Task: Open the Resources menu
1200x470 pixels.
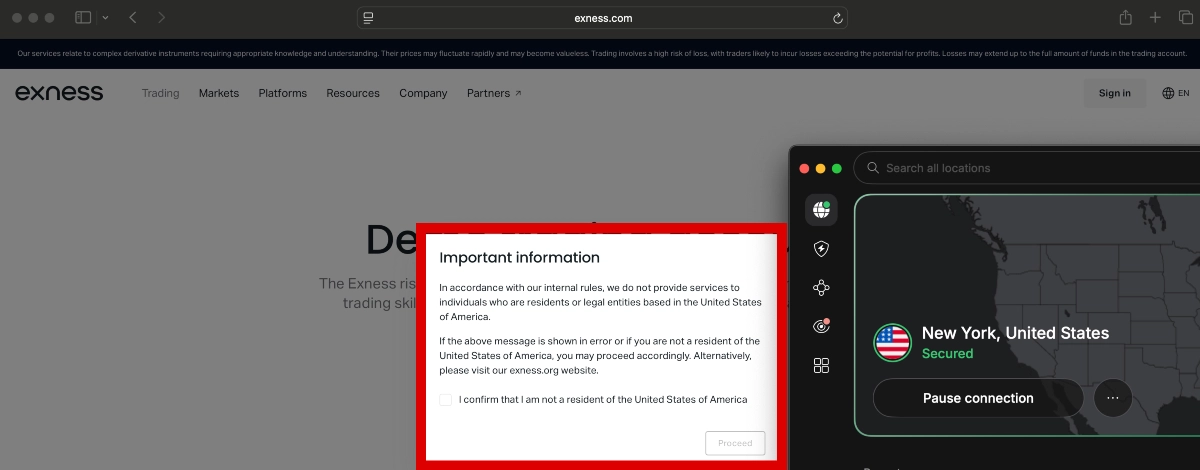Action: (x=353, y=93)
